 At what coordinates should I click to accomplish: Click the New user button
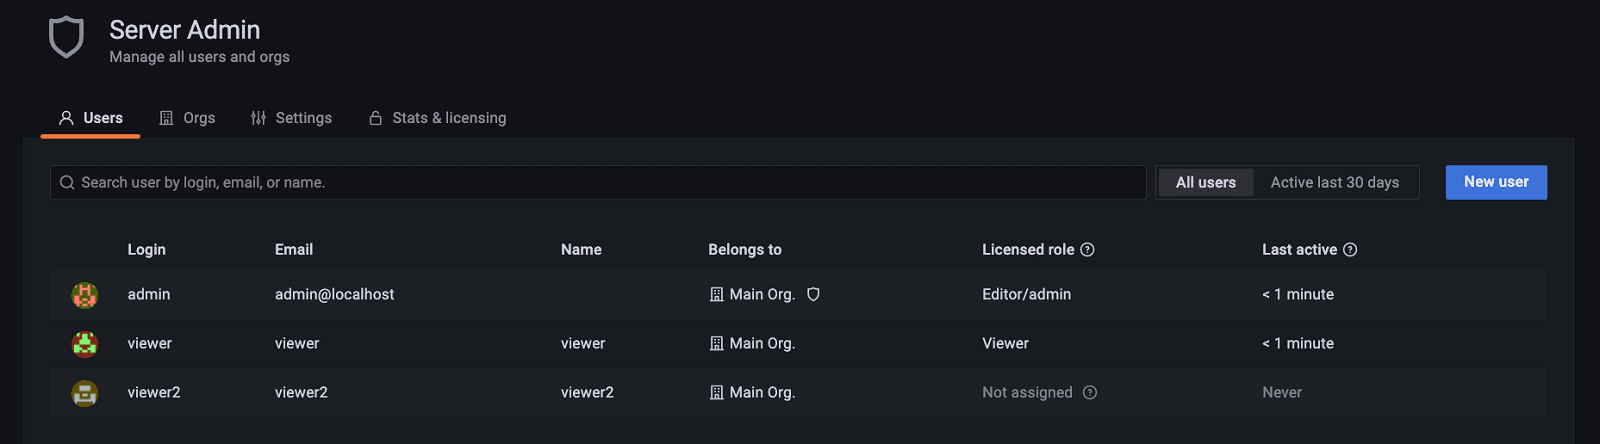tap(1495, 182)
